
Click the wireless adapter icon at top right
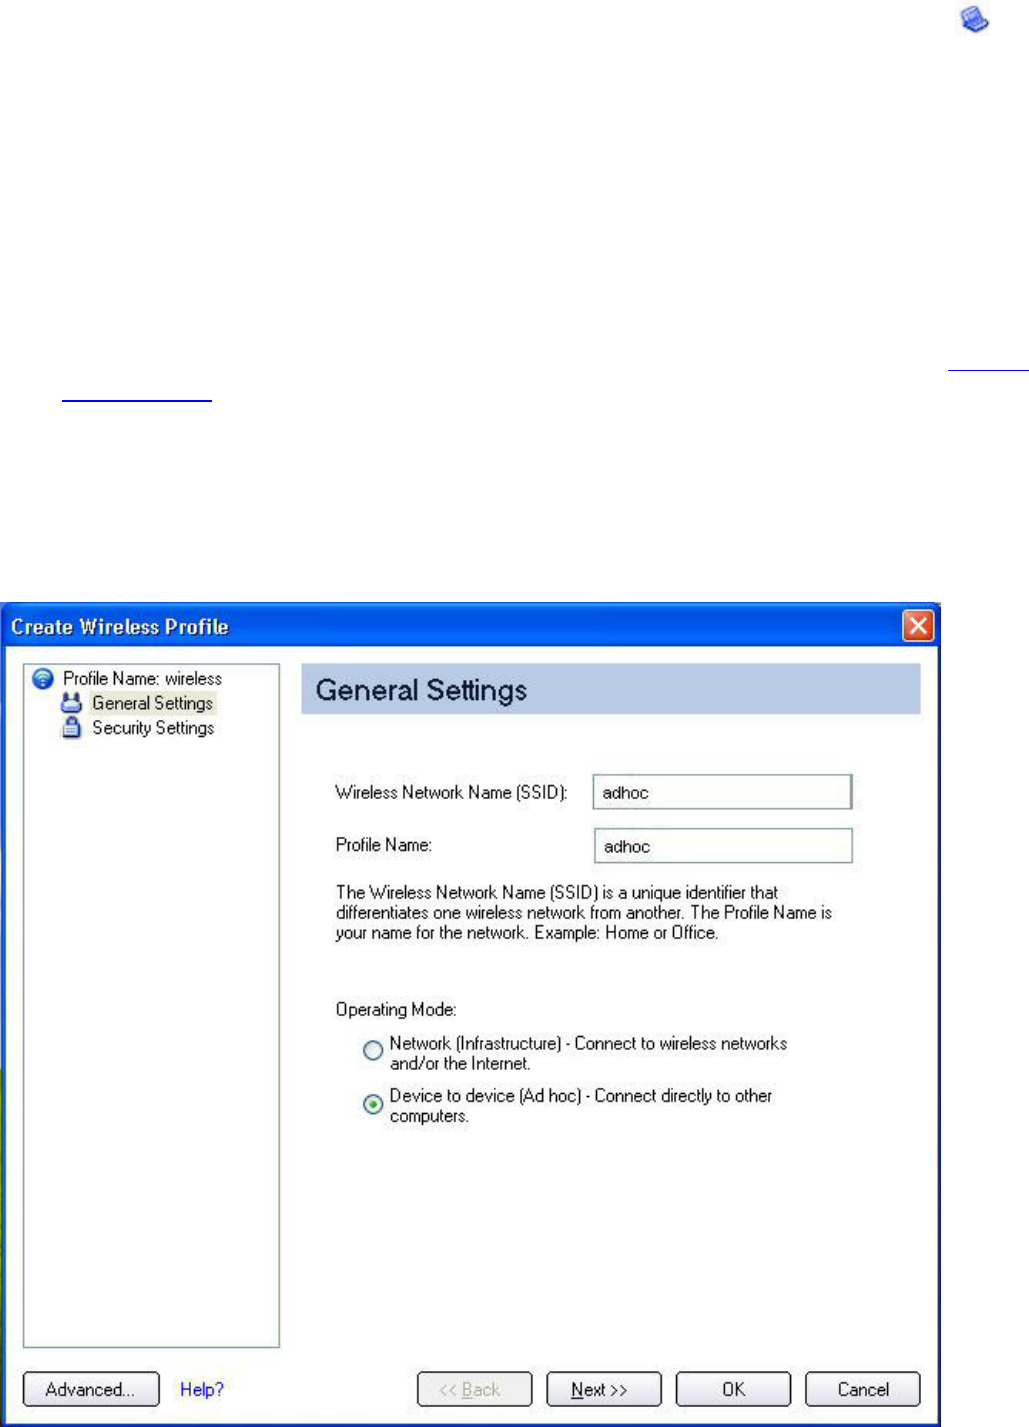[x=975, y=19]
